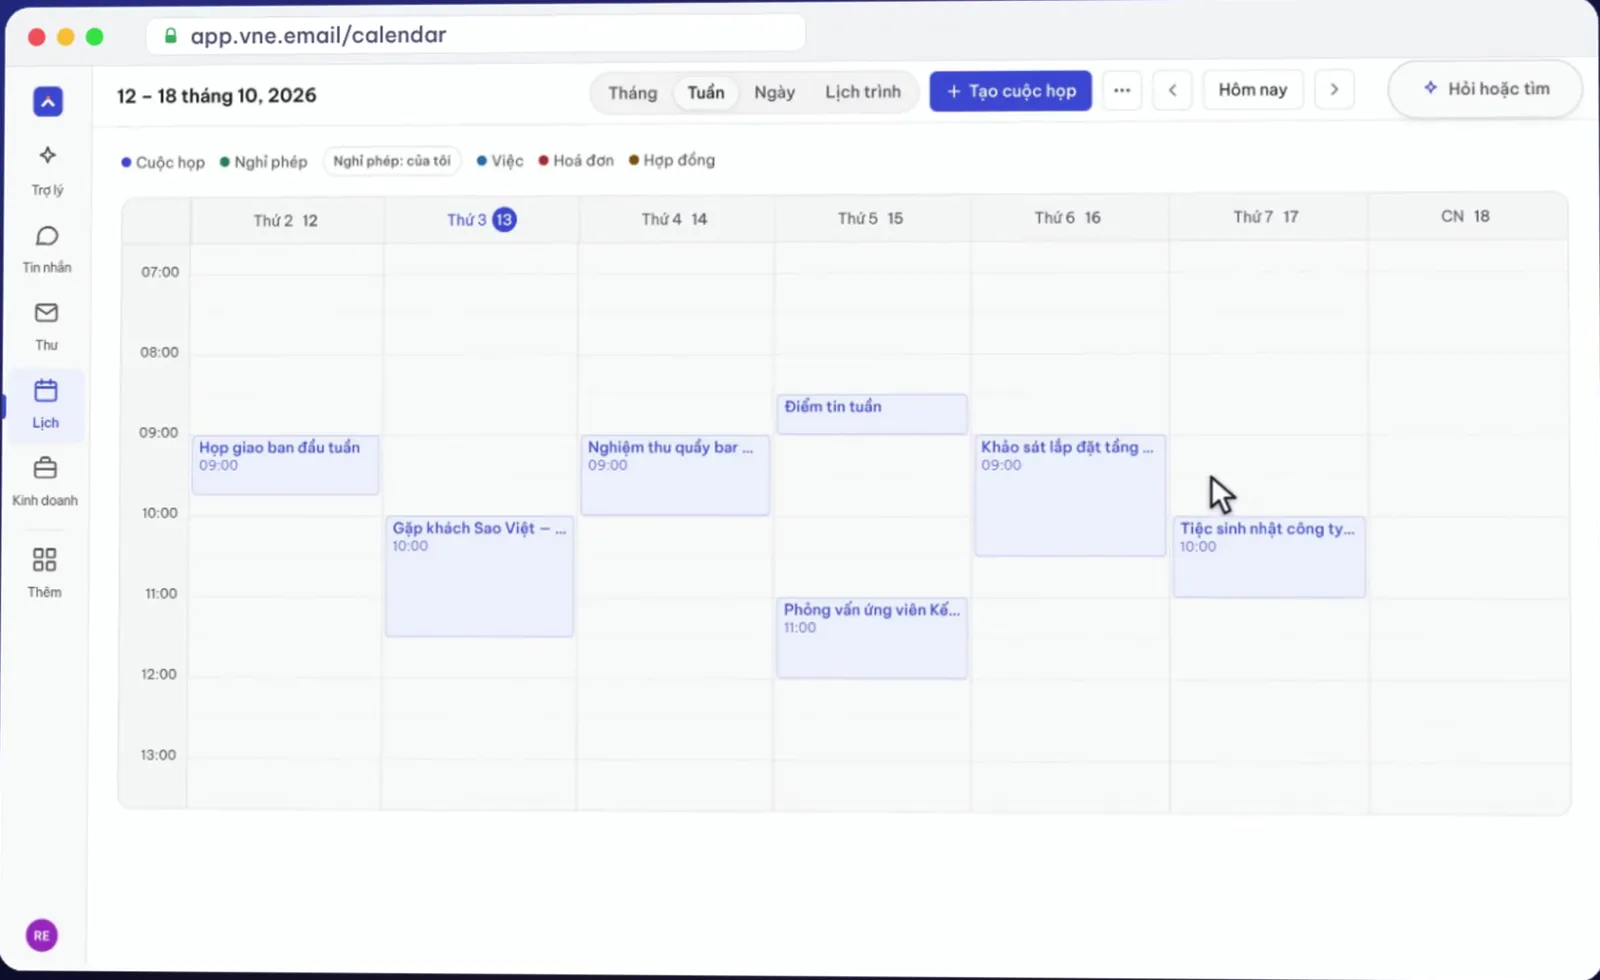The height and width of the screenshot is (980, 1600).
Task: Toggle Cuộc họp category filter
Action: tap(163, 162)
